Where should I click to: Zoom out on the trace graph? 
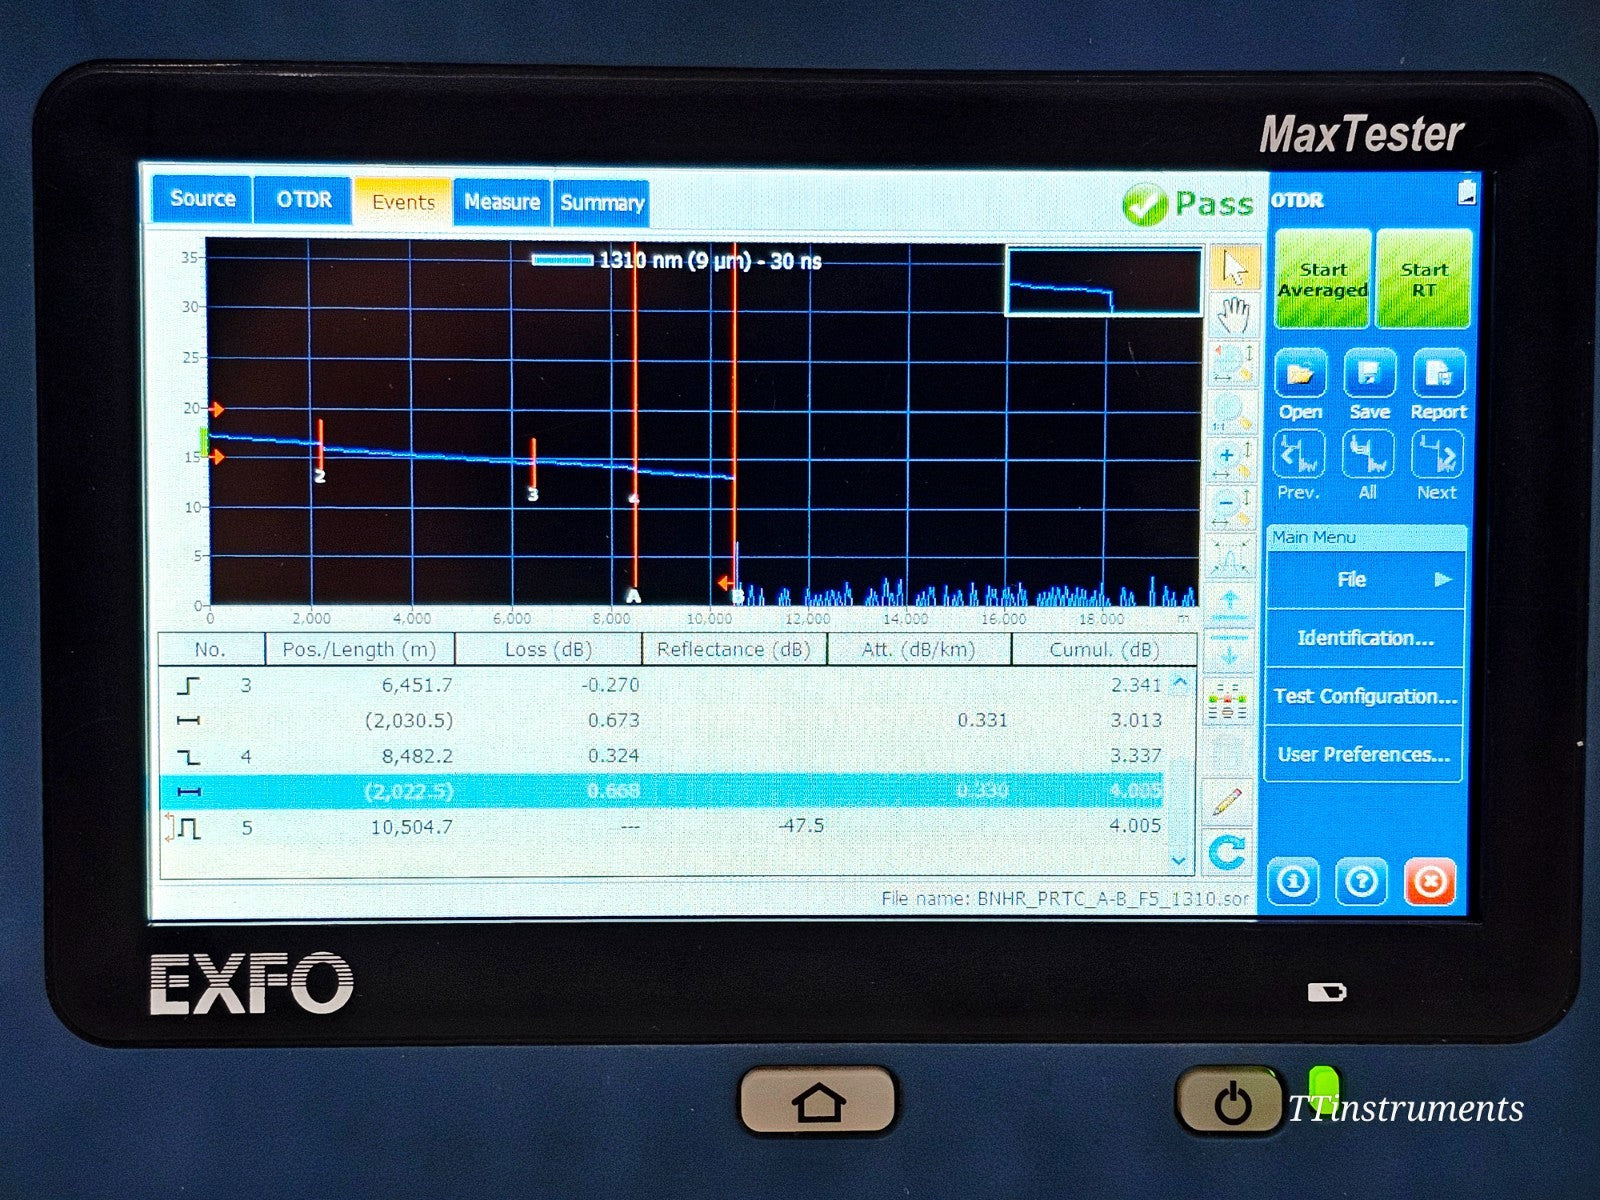tap(1231, 507)
